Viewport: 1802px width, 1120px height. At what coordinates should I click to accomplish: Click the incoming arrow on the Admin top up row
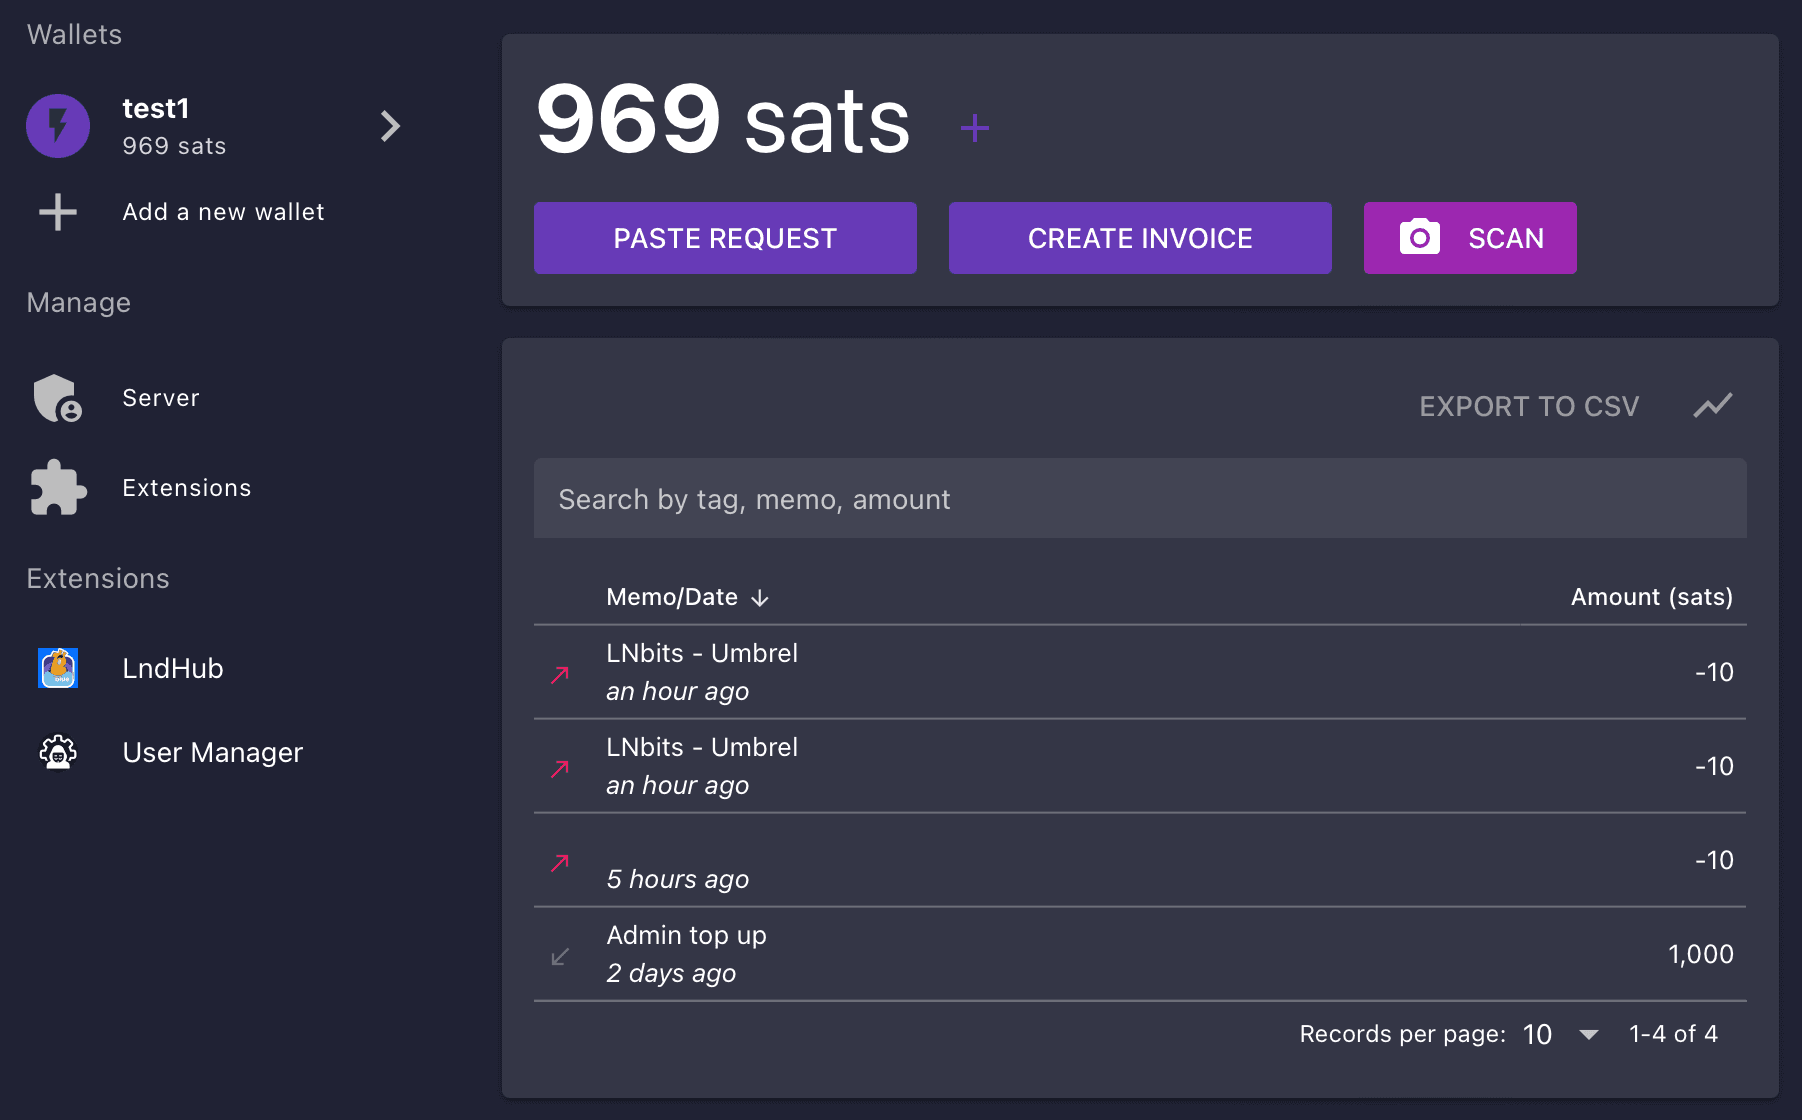tap(560, 957)
